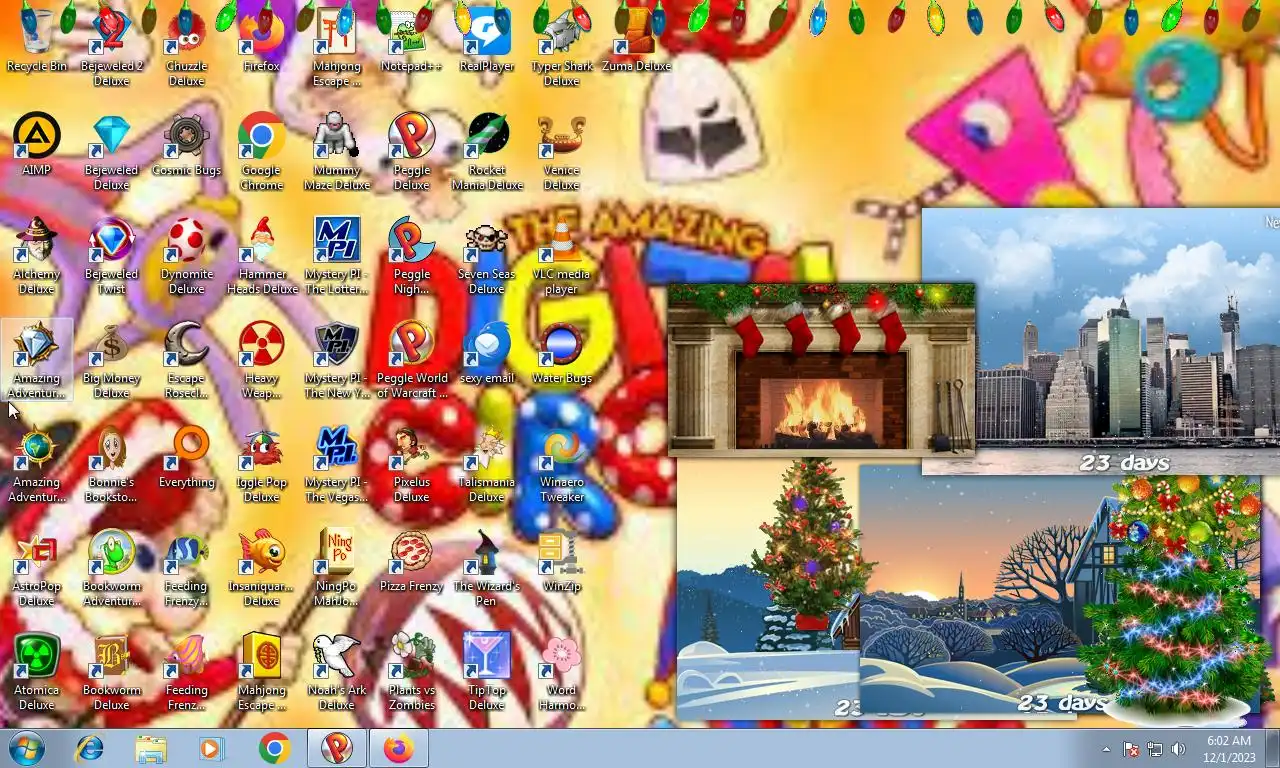The width and height of the screenshot is (1280, 768).
Task: Click Talismania Deluxe desktop icon
Action: (486, 463)
